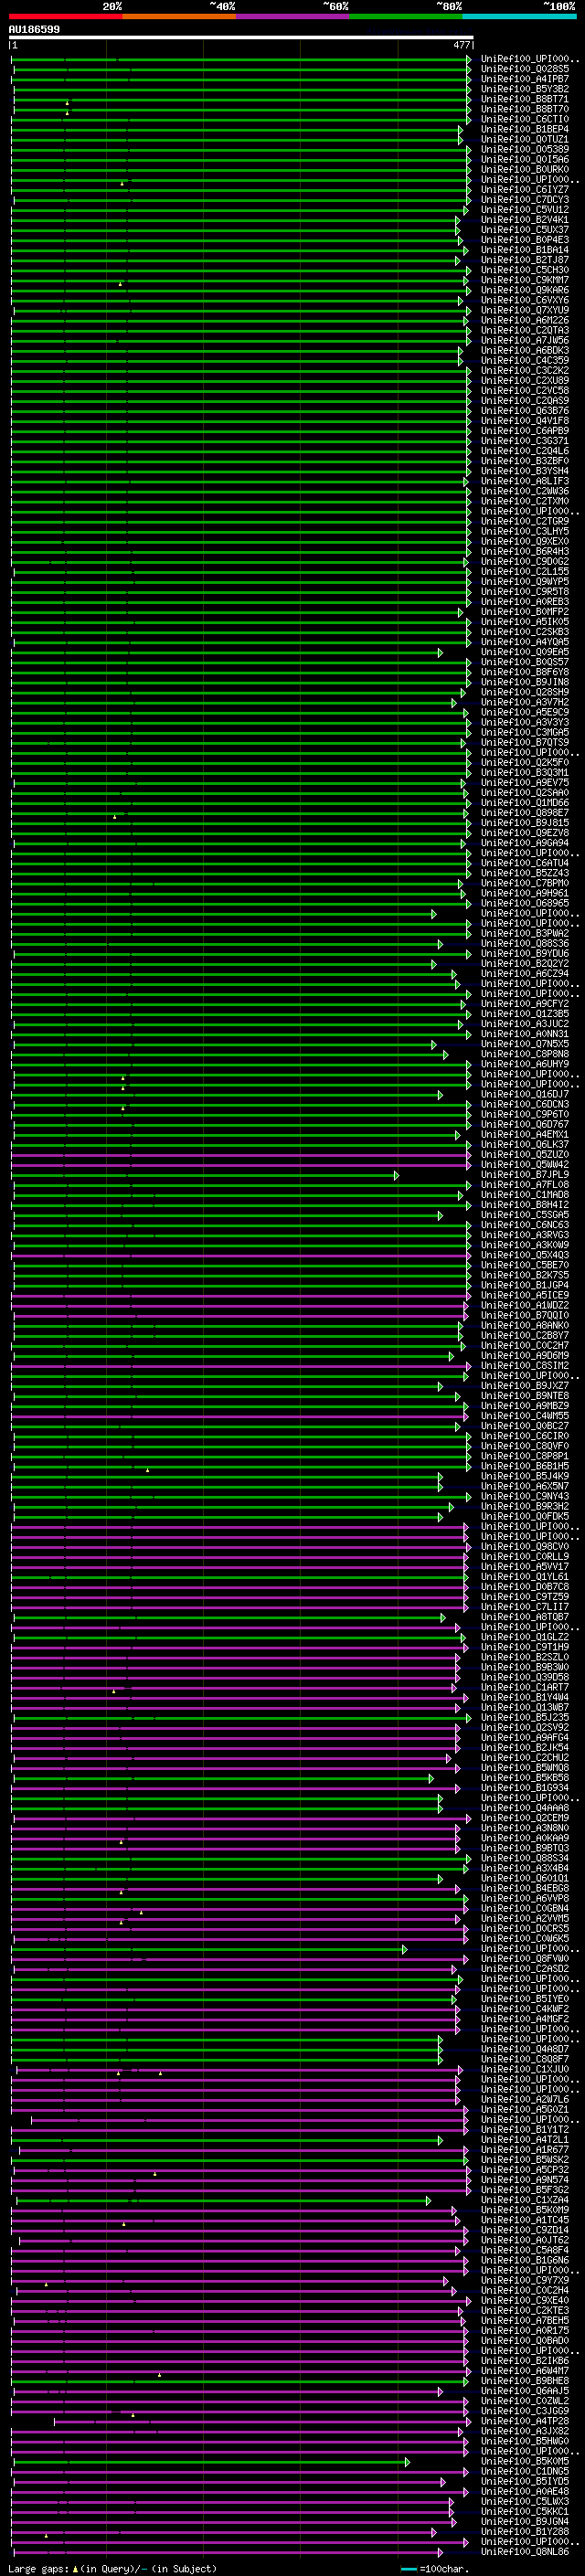Open hit UniRef100_B2V4K1
This screenshot has height=2576, width=585.
(525, 220)
